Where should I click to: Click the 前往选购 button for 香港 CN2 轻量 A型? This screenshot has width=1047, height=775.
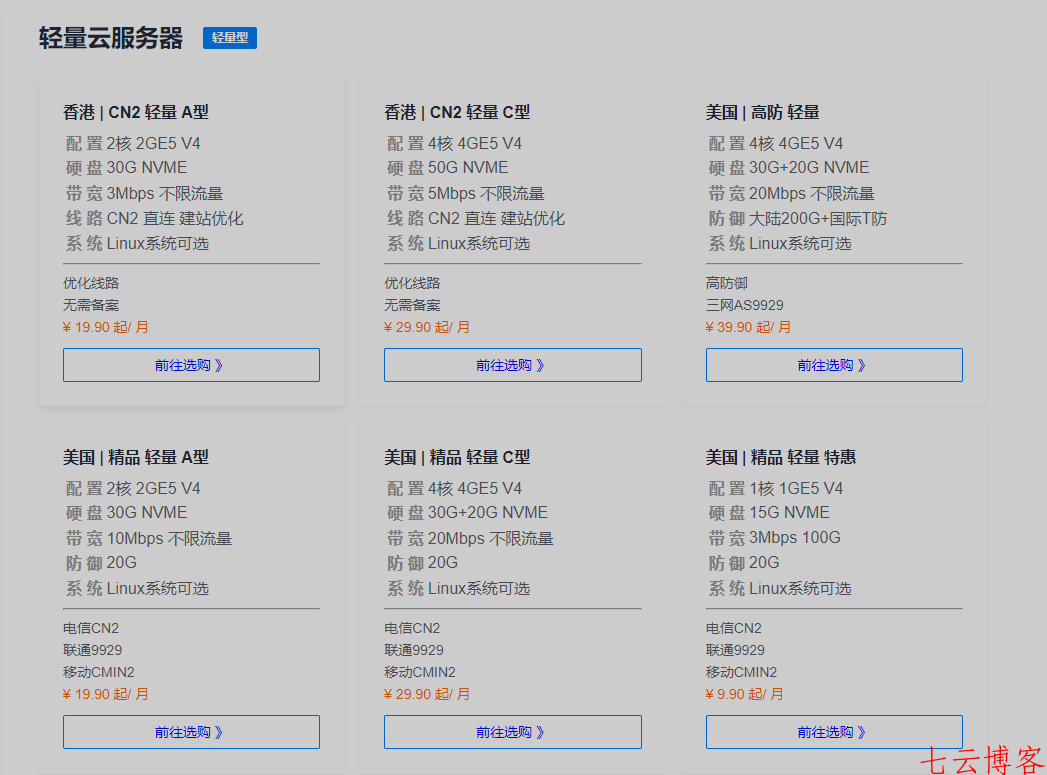tap(191, 364)
